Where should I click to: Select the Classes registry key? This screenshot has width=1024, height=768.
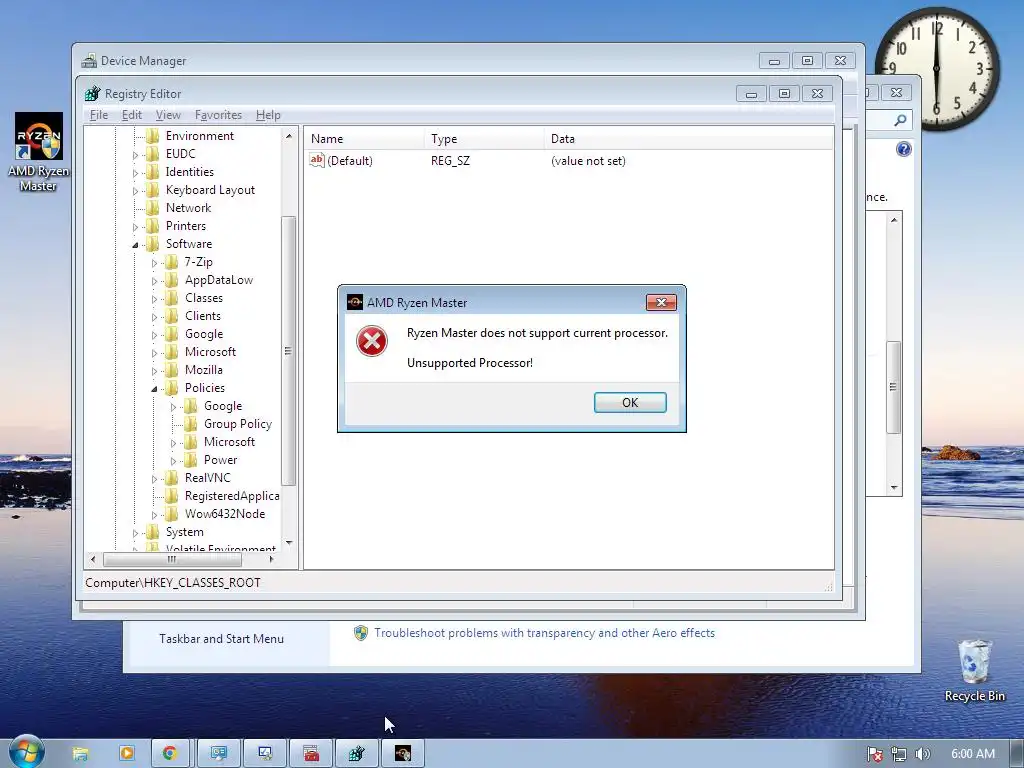204,298
